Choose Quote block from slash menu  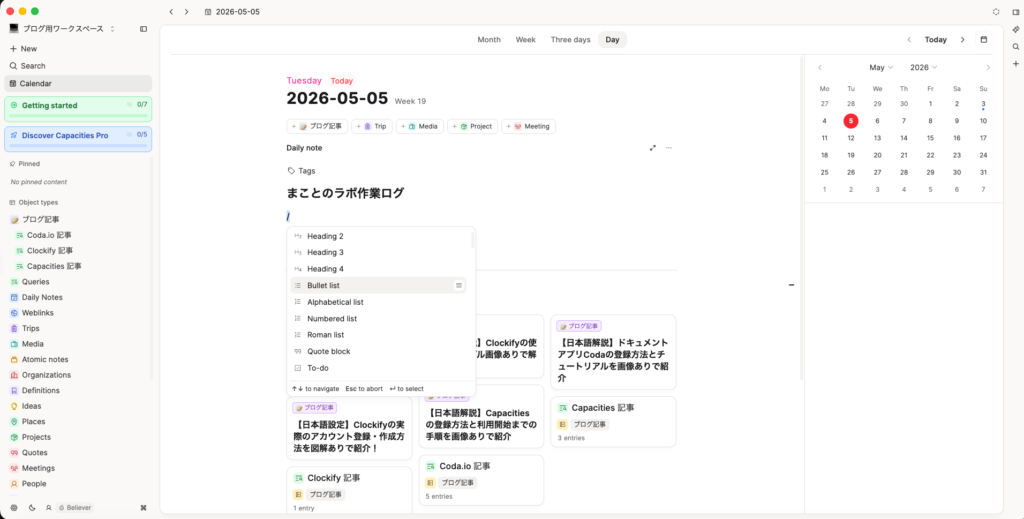(x=378, y=351)
